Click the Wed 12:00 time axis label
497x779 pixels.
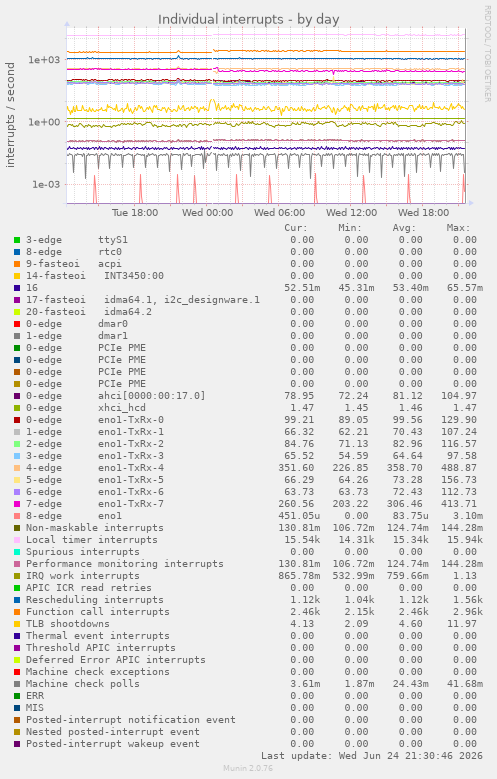click(x=351, y=213)
